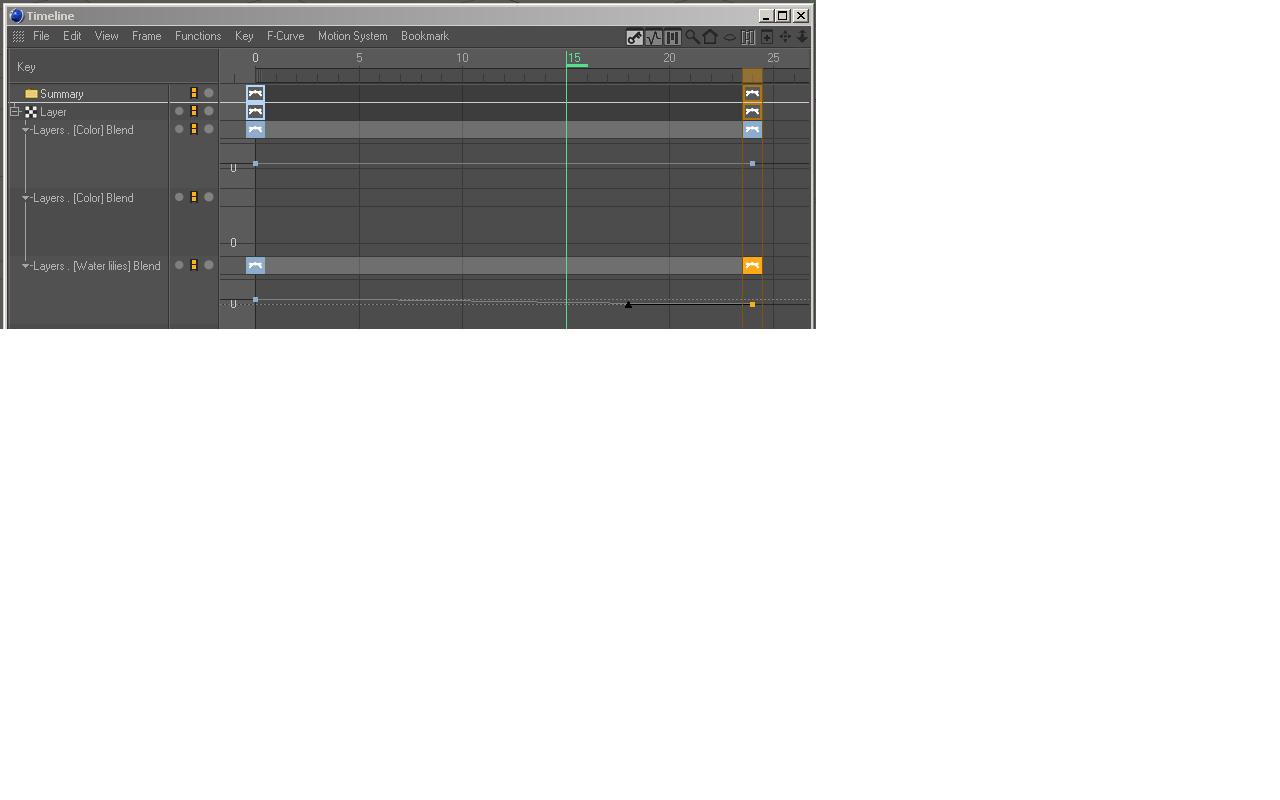Screen dimensions: 1280x800
Task: Click the Motion mode icon with vertical bars
Action: [672, 37]
